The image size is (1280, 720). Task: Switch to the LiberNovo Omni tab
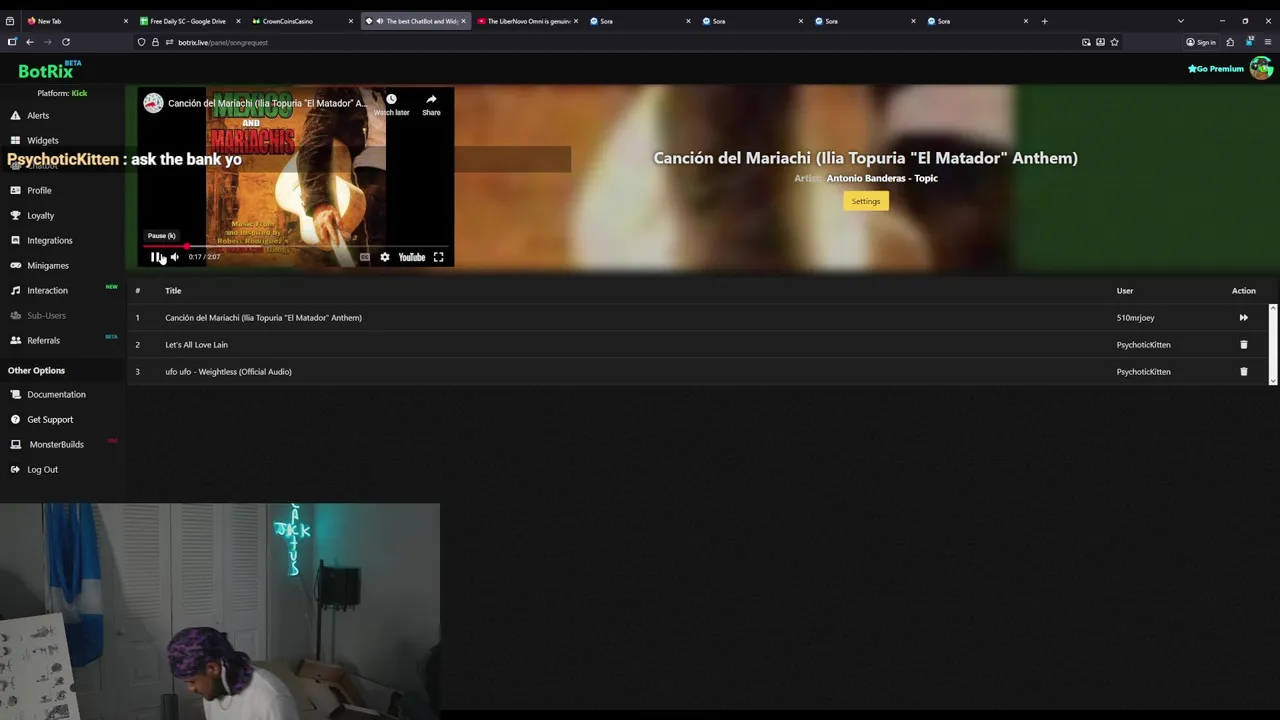(x=526, y=21)
